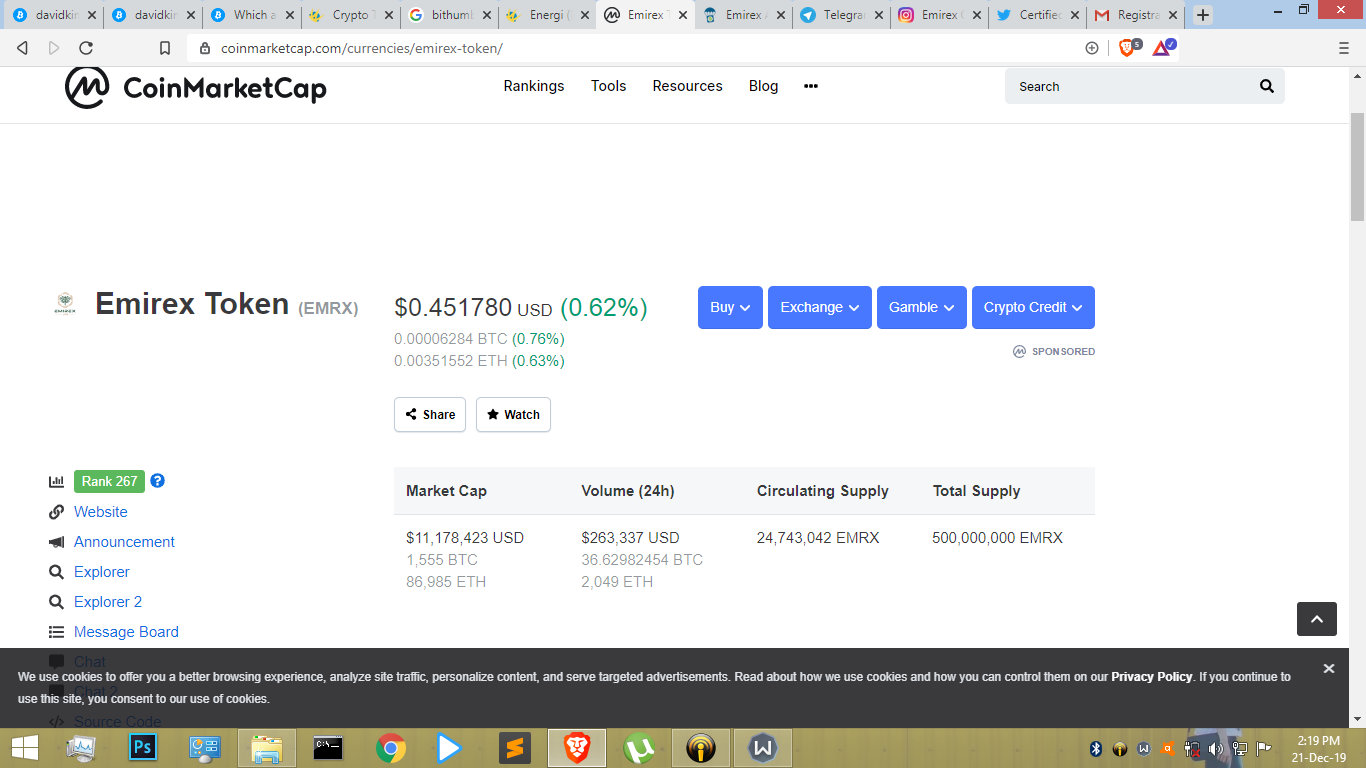Open the Tools menu
The height and width of the screenshot is (768, 1366).
pyautogui.click(x=608, y=86)
